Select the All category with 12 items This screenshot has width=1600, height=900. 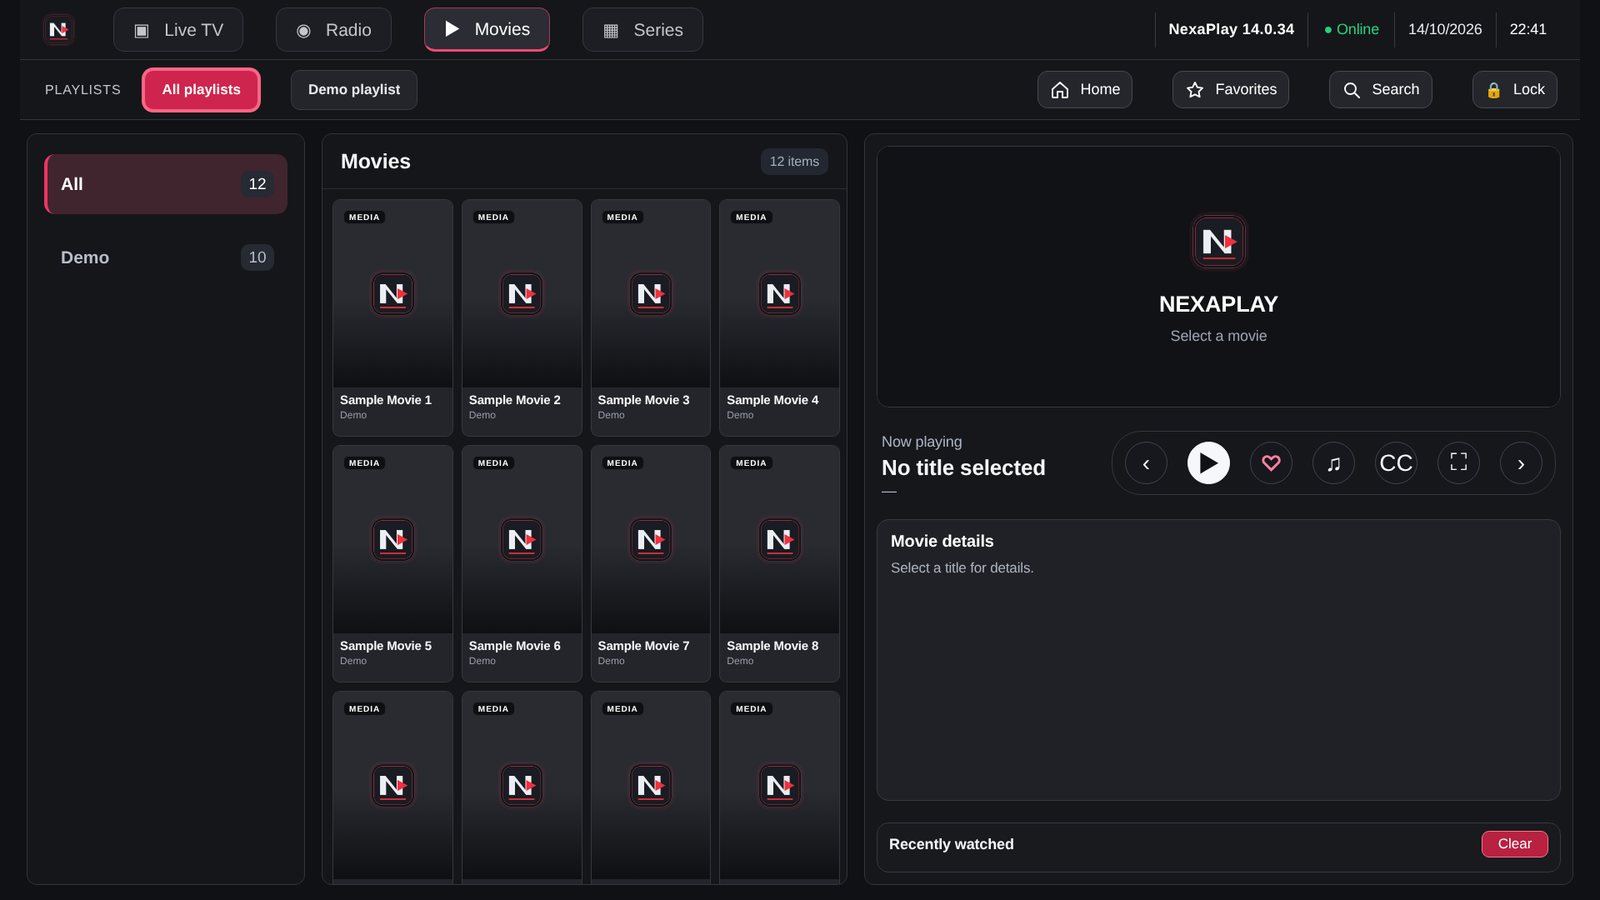(166, 184)
